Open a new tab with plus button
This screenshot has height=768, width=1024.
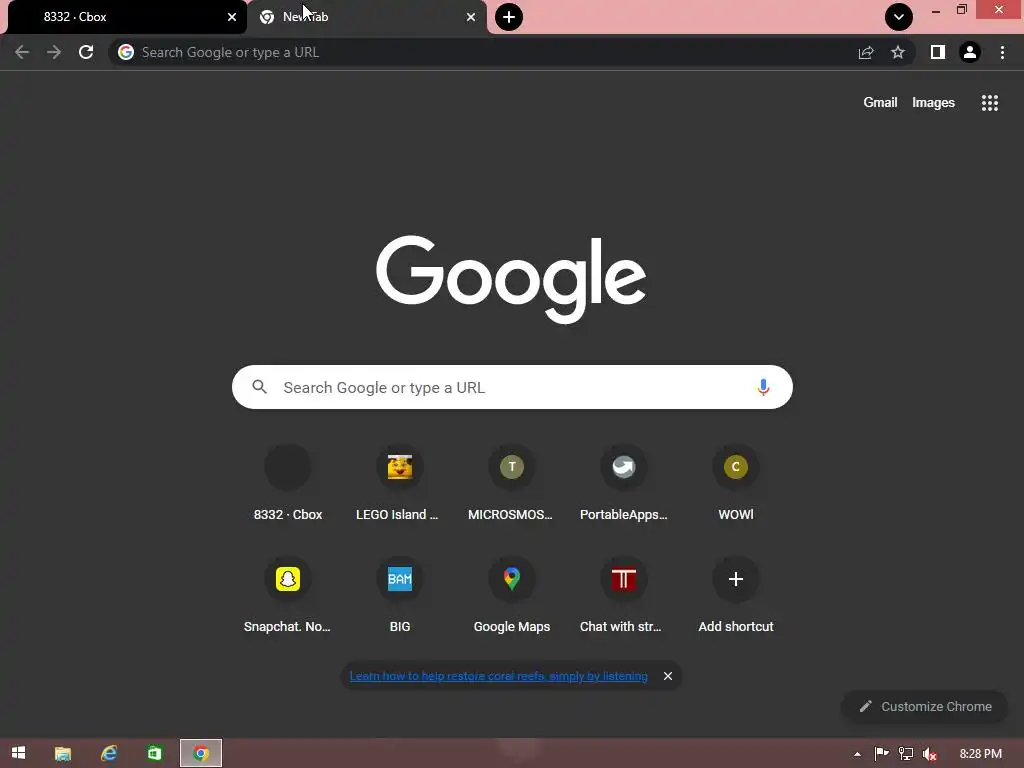click(509, 17)
